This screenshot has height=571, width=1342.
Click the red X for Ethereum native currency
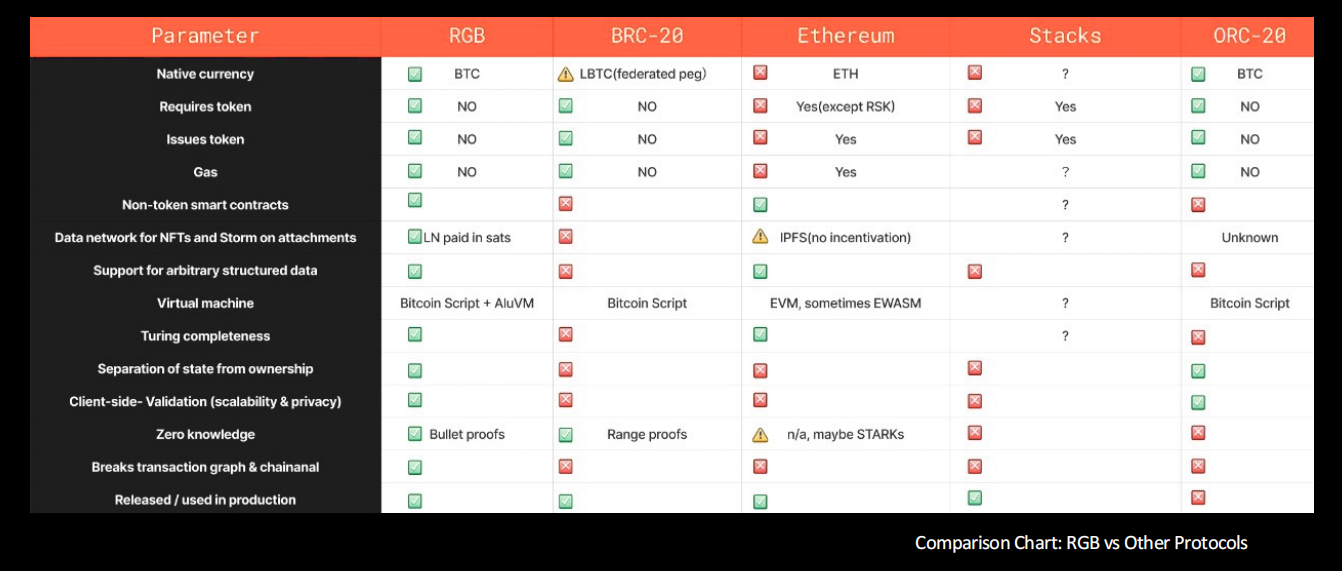(x=760, y=73)
